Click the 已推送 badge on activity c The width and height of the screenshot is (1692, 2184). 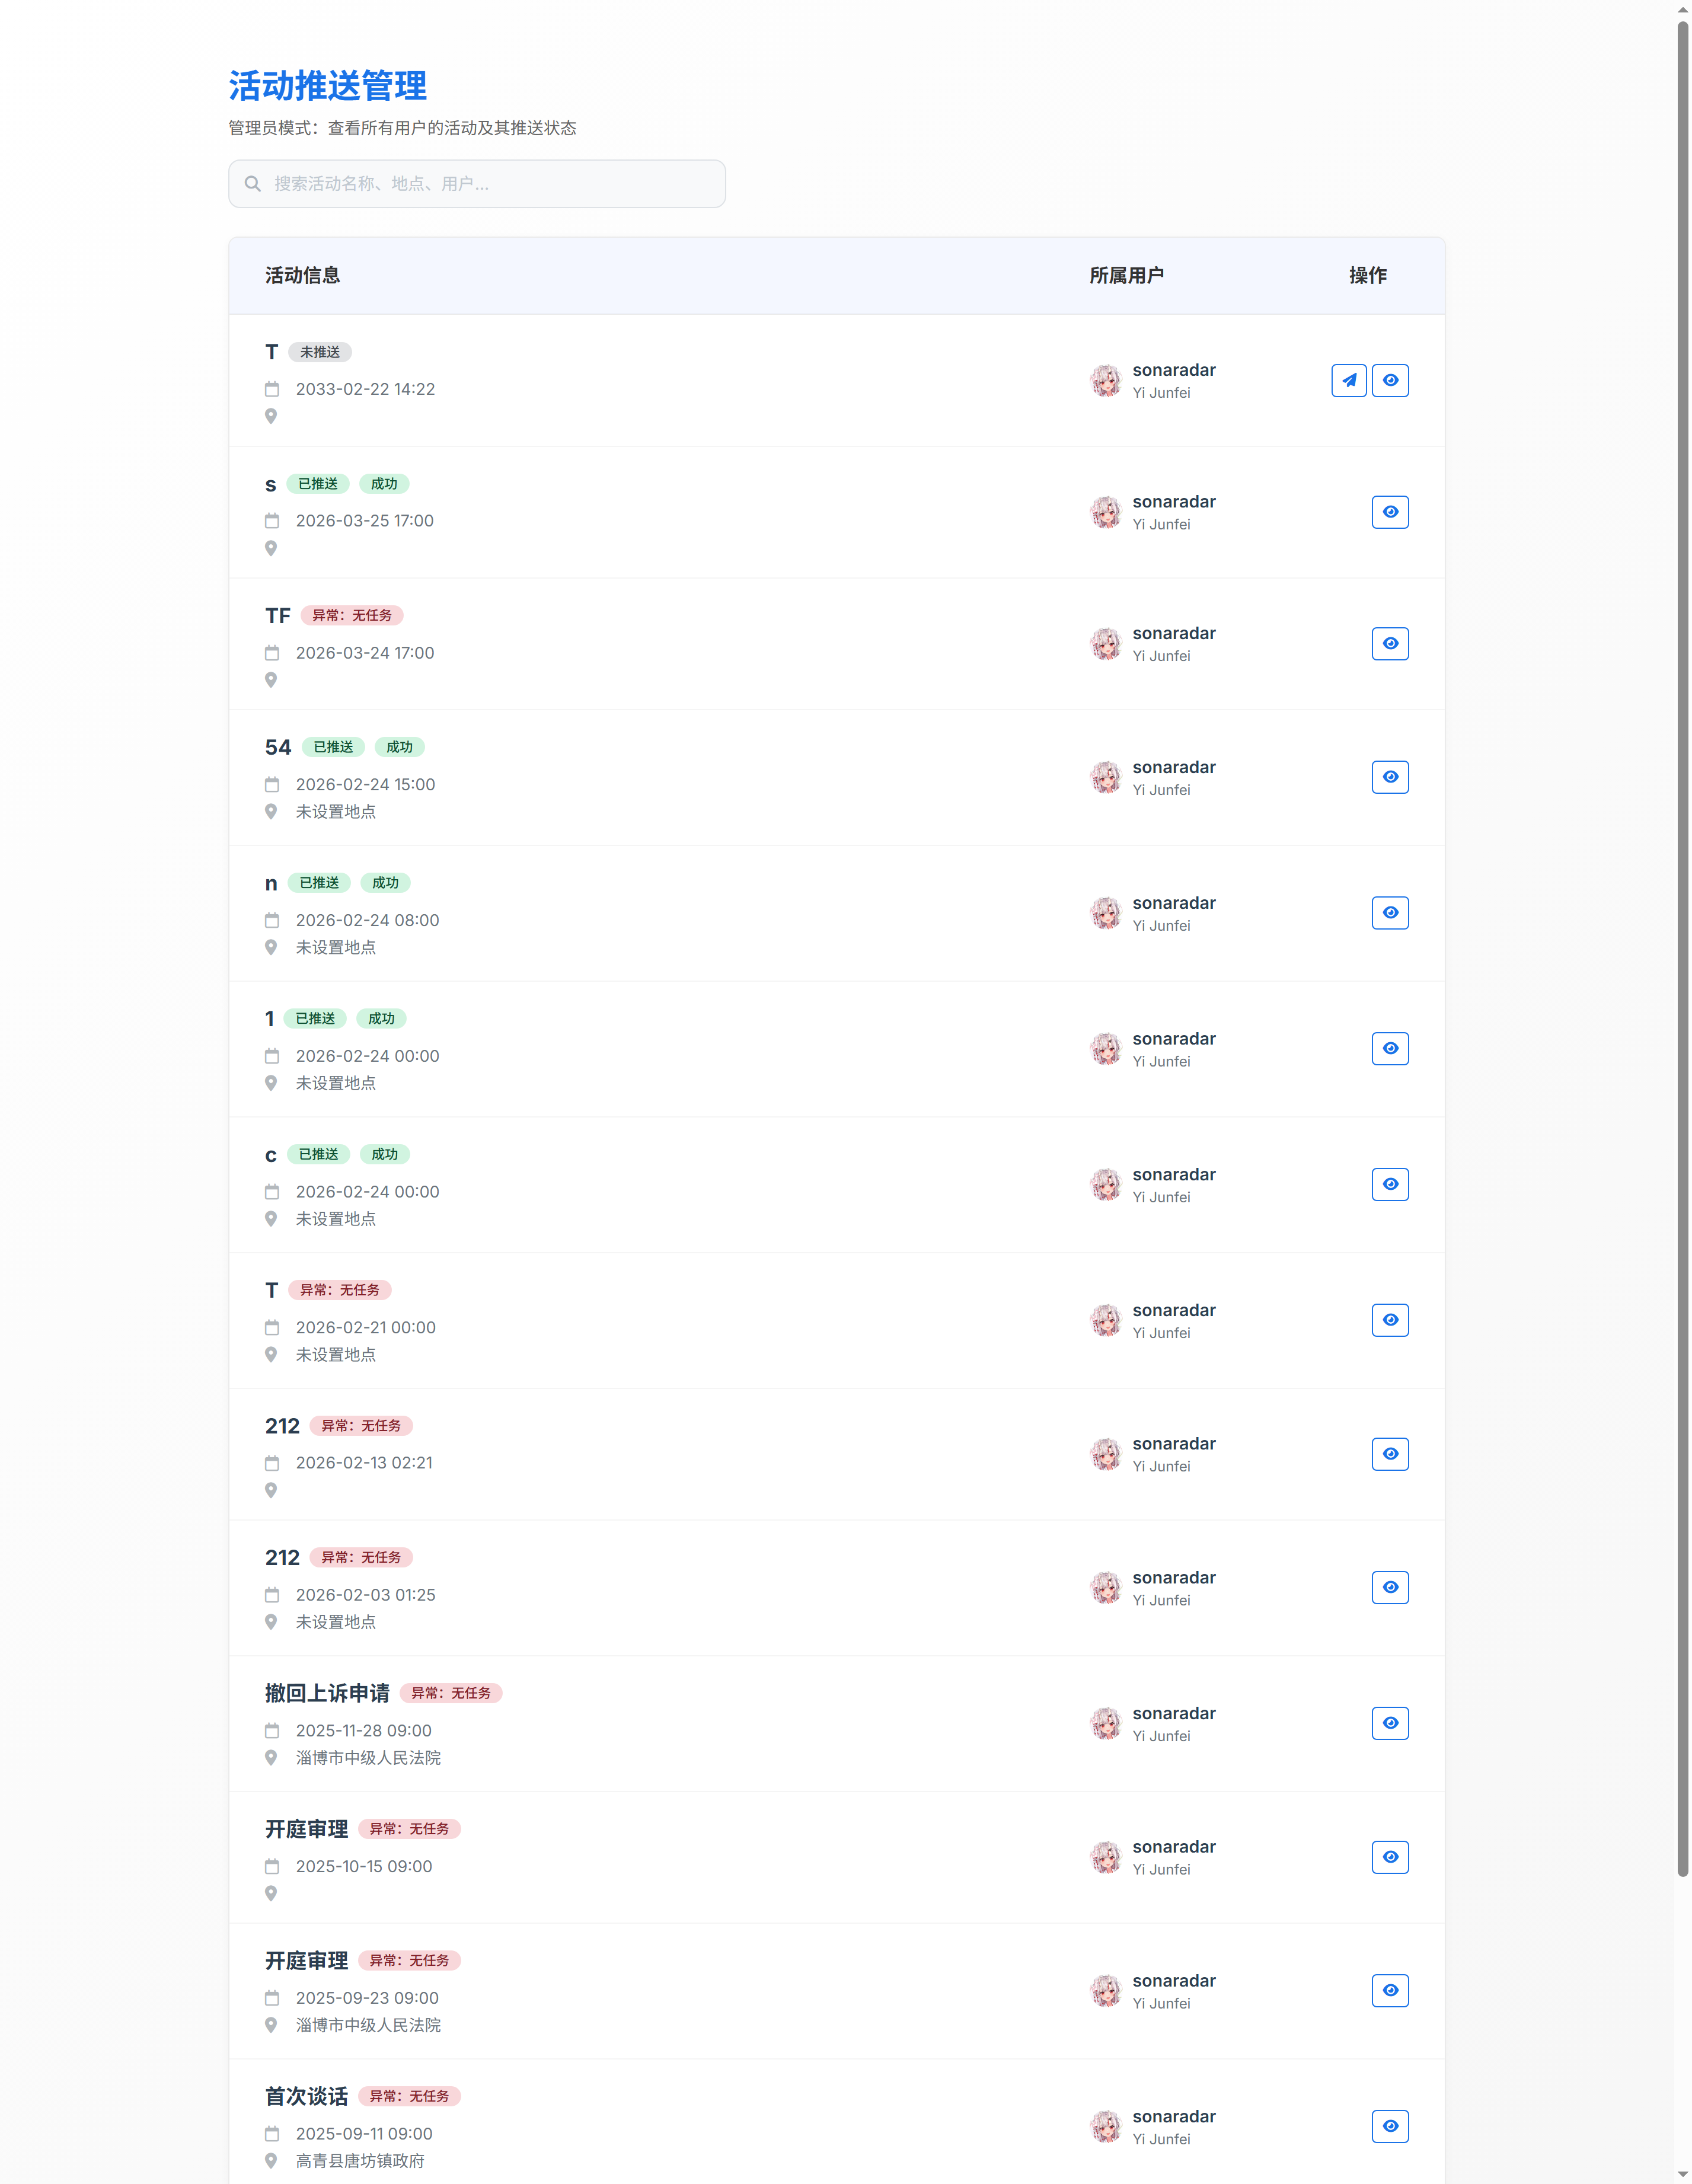(x=318, y=1154)
